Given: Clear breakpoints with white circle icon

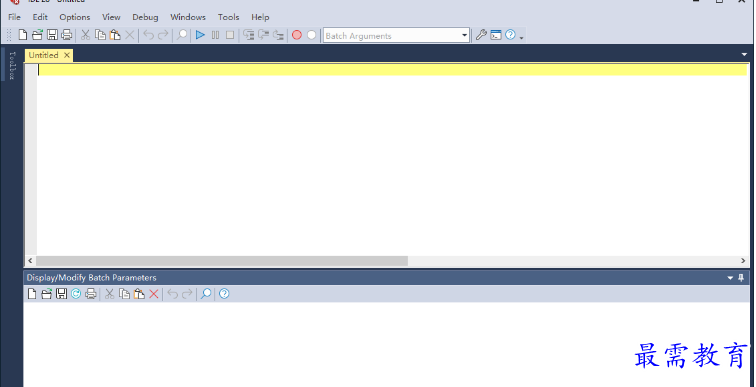Looking at the screenshot, I should pos(312,35).
